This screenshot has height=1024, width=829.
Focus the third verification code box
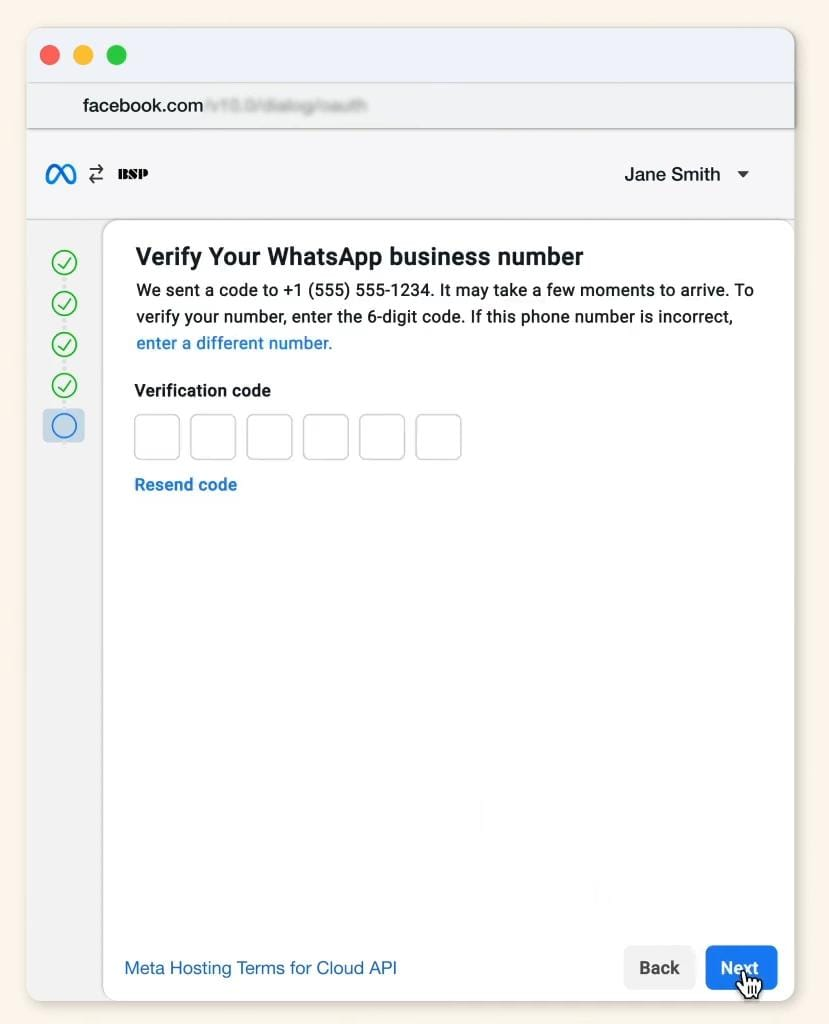[269, 437]
